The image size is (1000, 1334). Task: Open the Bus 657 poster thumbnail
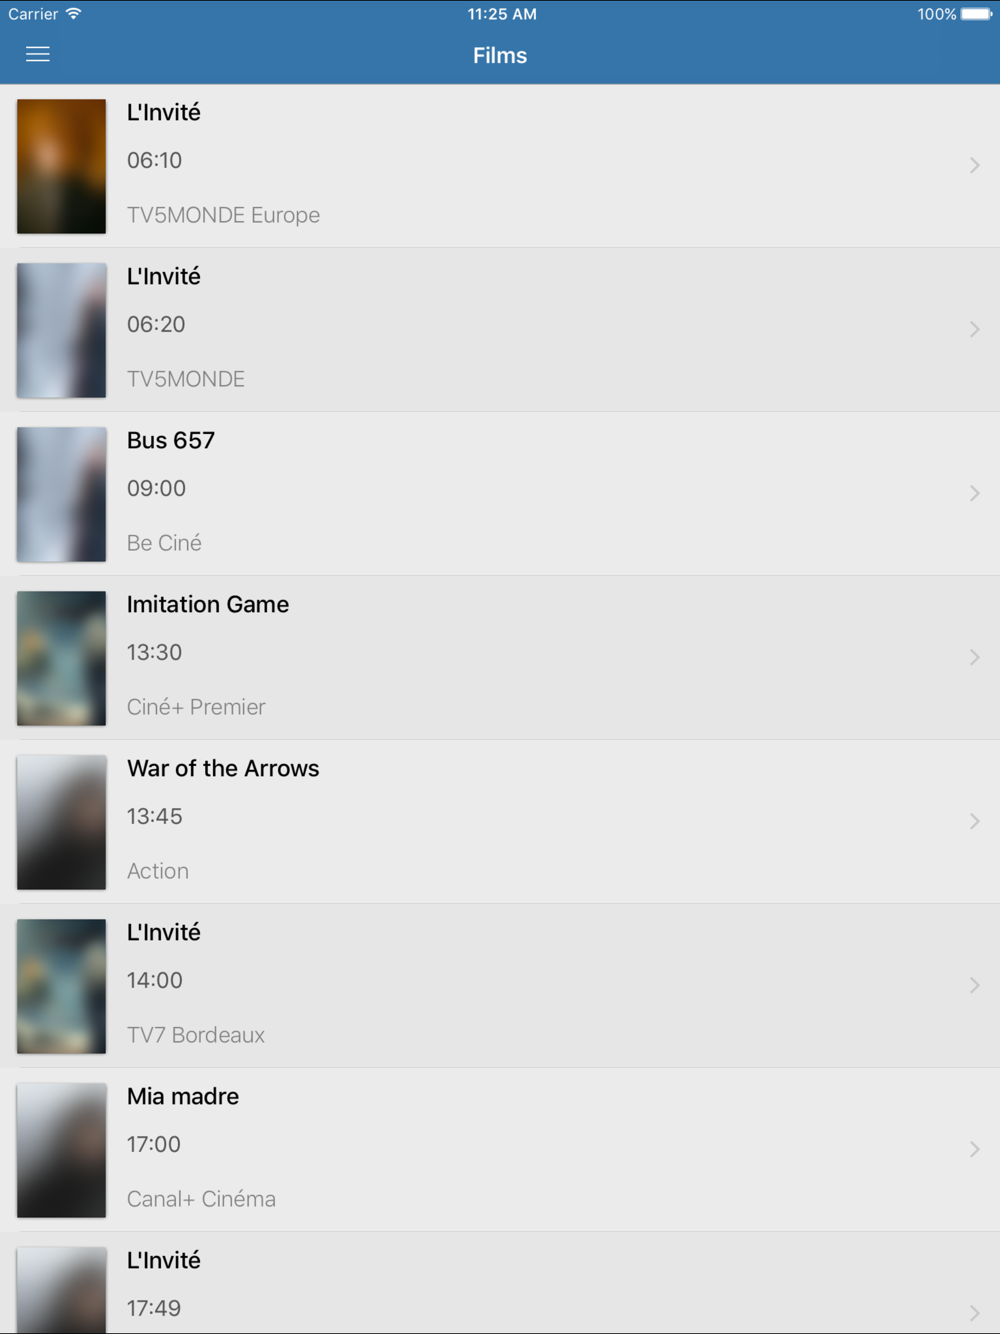tap(61, 494)
